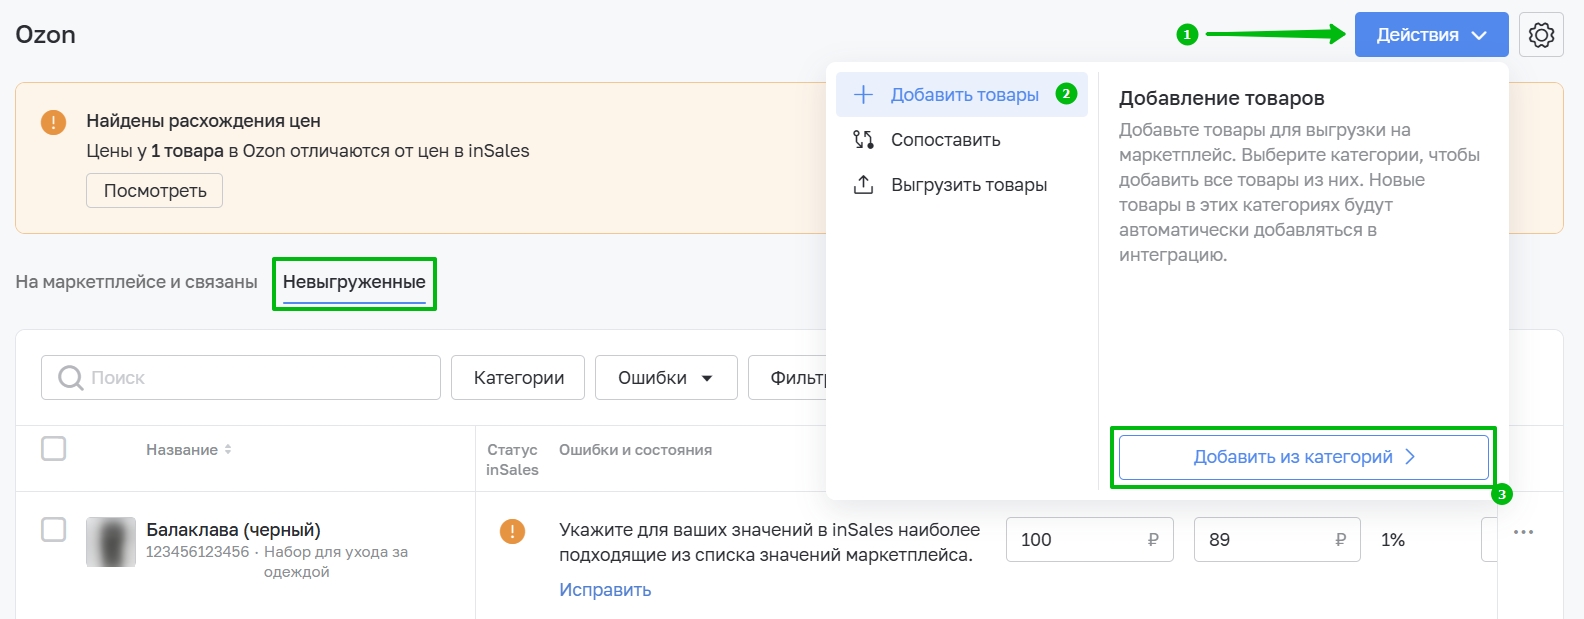
Task: Click the Найдены расхождения цен heading
Action: point(203,121)
